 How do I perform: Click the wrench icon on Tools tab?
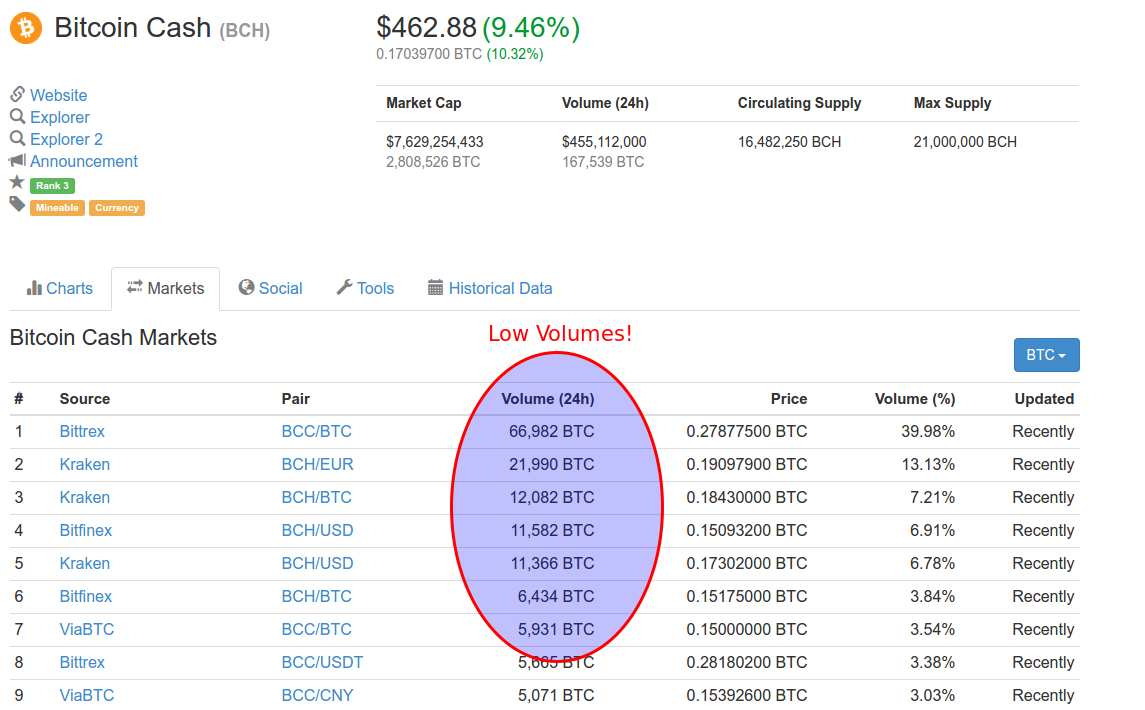point(344,287)
